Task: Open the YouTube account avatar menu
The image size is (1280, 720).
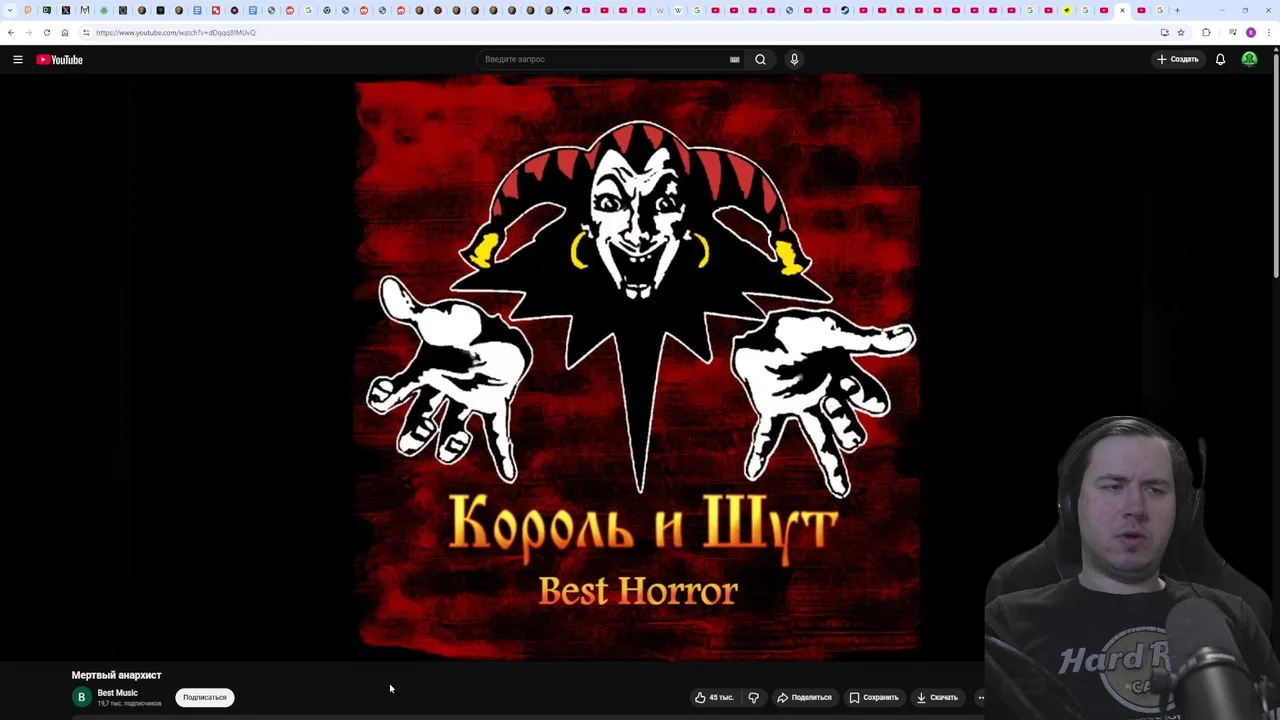Action: point(1249,59)
